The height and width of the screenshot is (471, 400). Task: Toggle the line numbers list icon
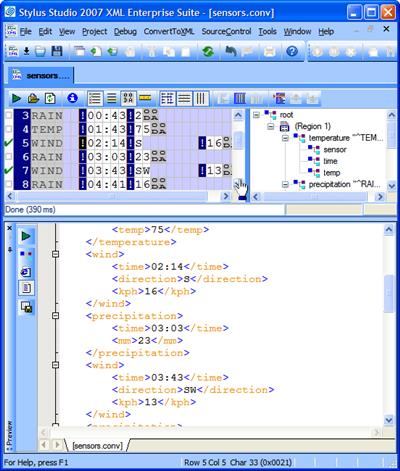[x=95, y=98]
